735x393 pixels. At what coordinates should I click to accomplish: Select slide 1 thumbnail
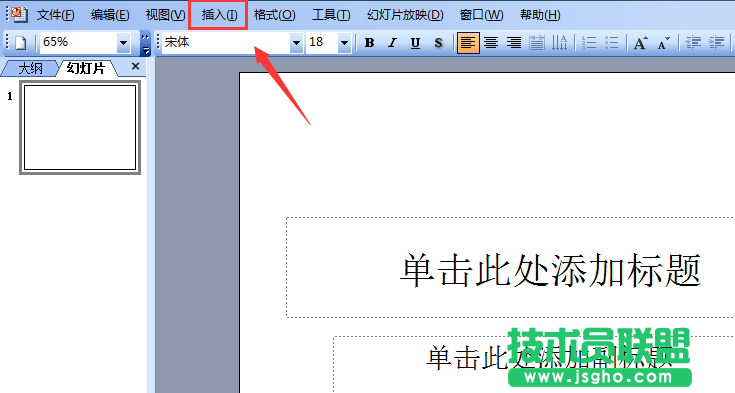tap(80, 128)
